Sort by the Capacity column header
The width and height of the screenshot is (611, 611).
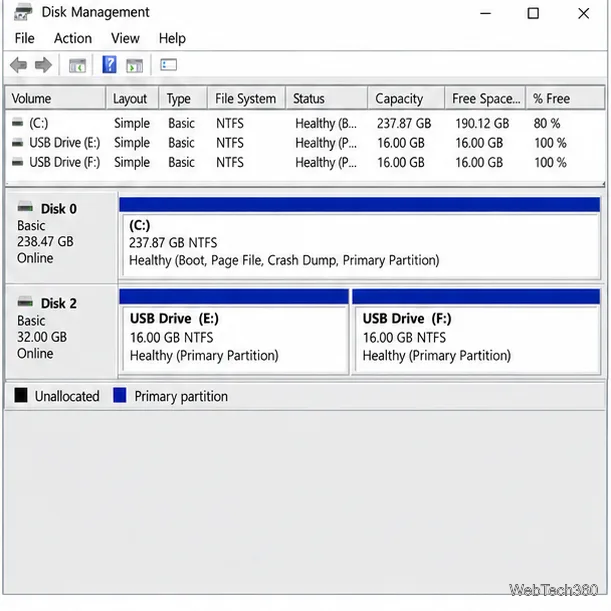tap(406, 98)
